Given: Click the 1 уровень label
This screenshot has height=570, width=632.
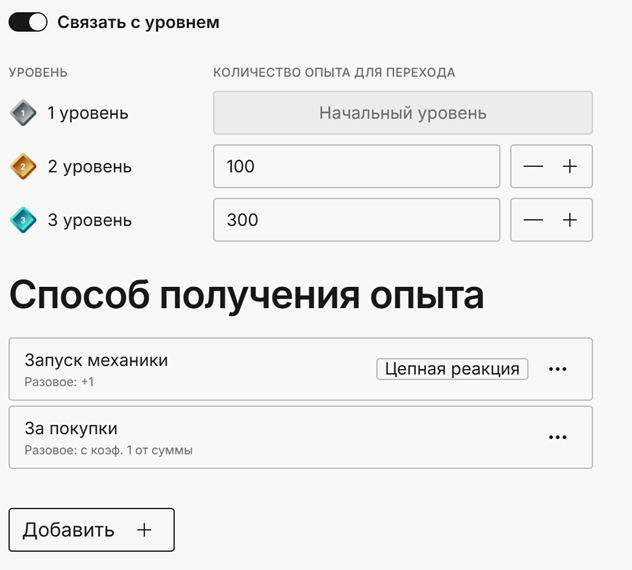Looking at the screenshot, I should point(88,113).
